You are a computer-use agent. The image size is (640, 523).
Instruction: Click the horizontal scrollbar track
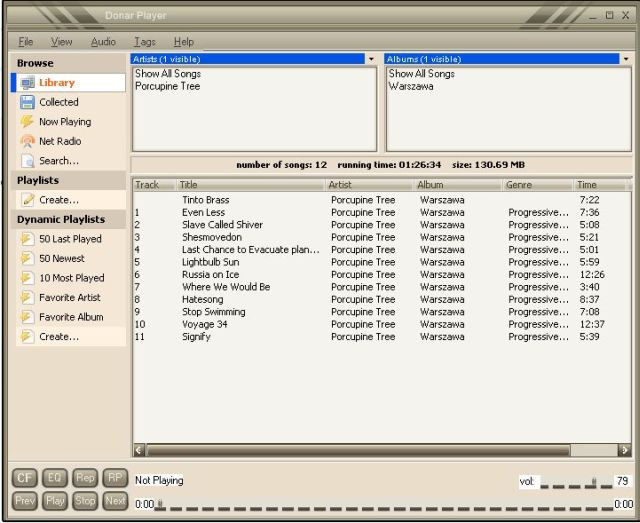[x=381, y=450]
